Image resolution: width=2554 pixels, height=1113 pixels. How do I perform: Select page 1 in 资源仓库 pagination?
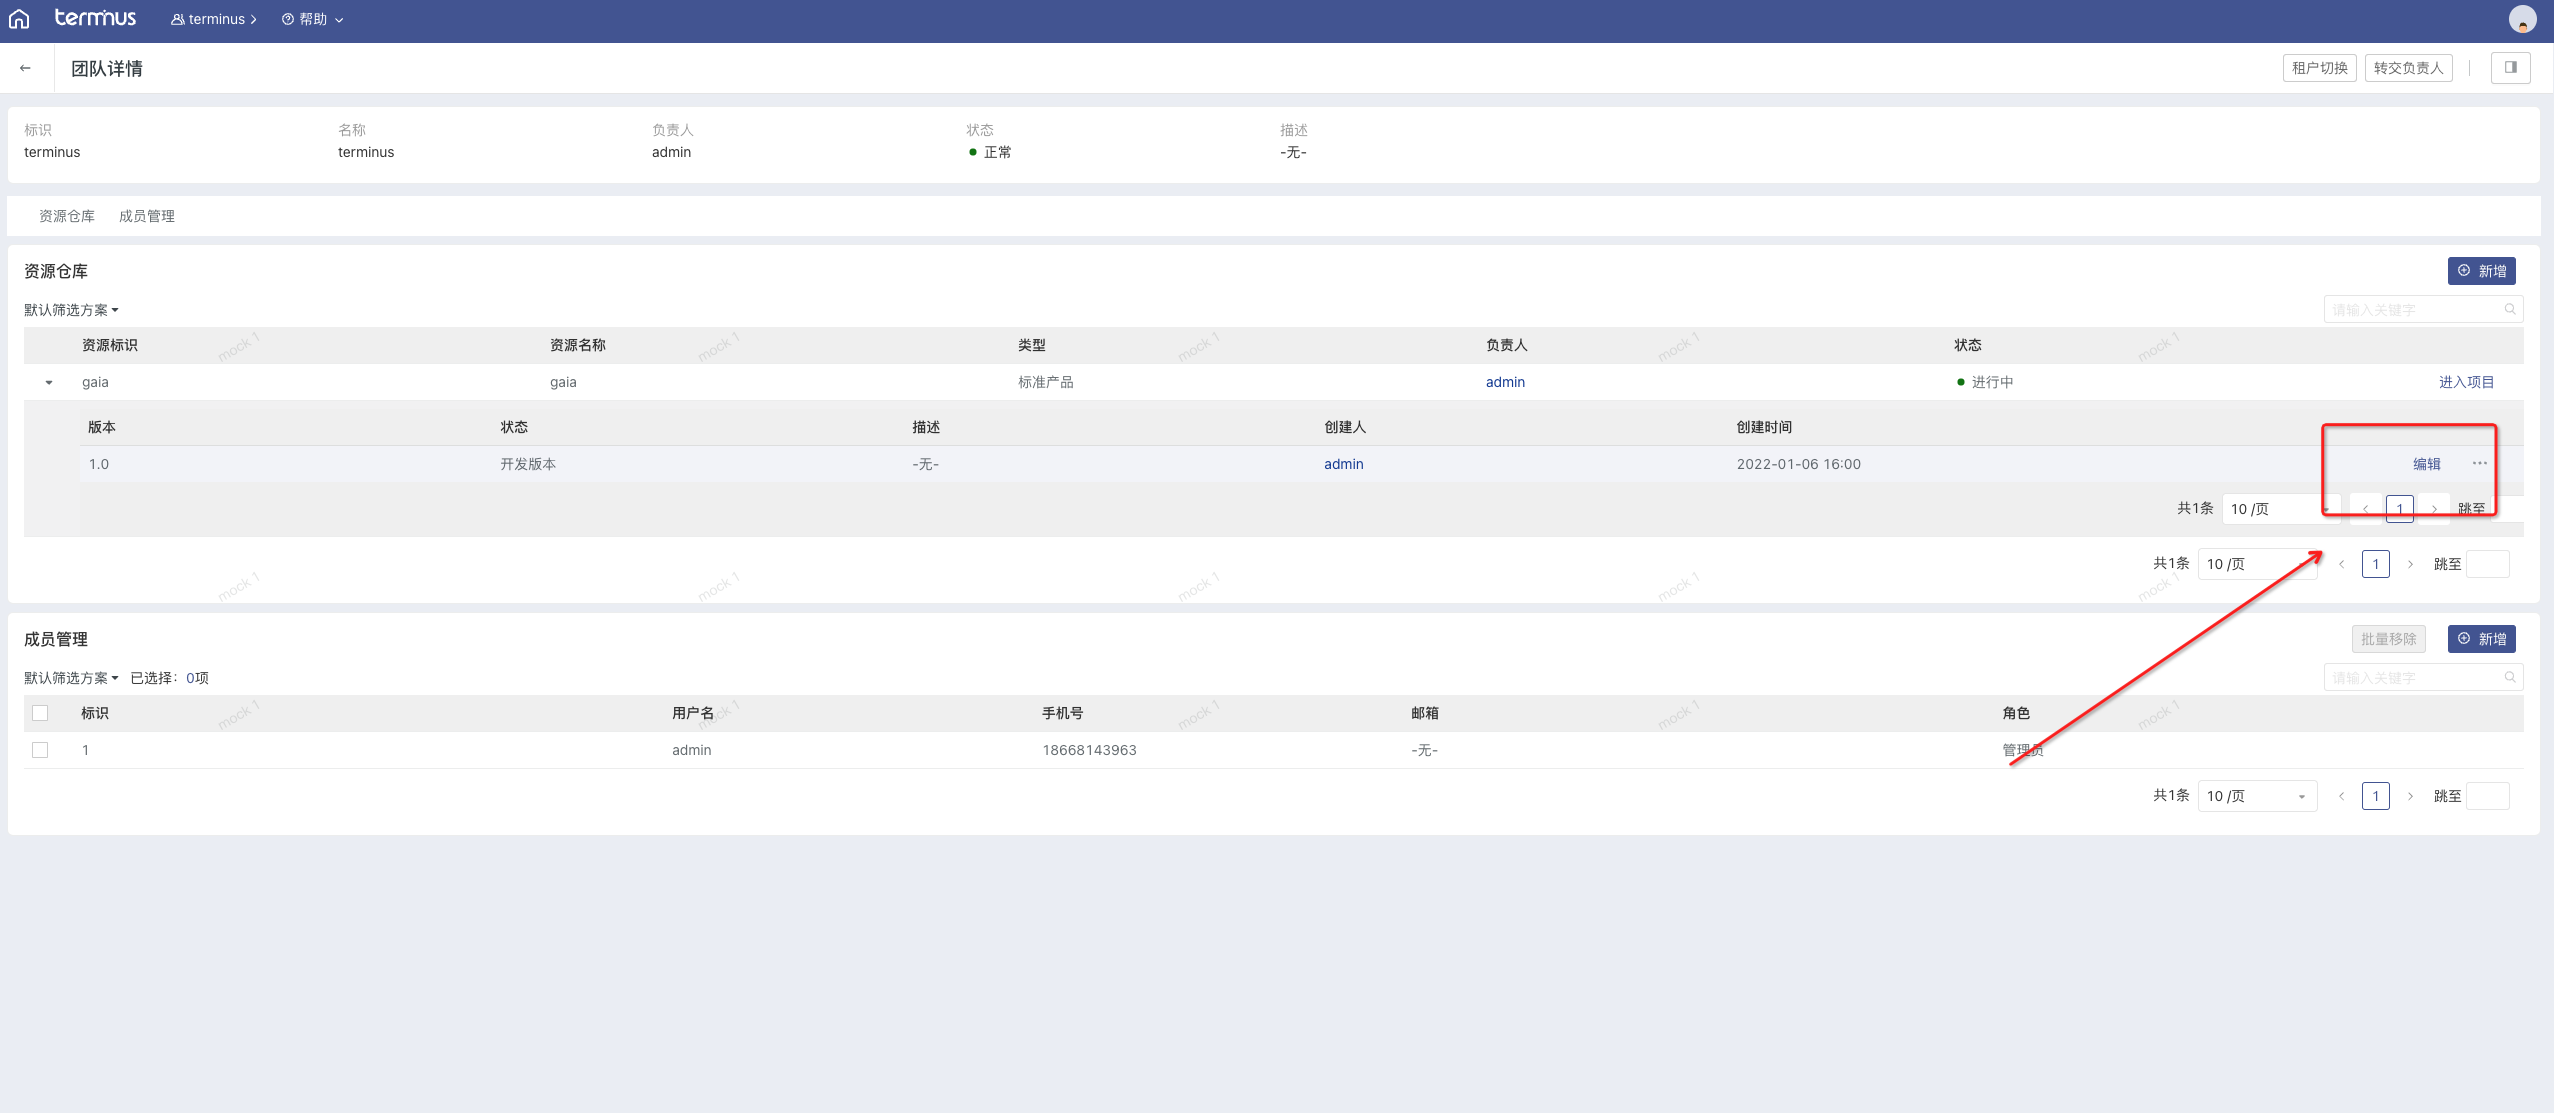(x=2376, y=564)
